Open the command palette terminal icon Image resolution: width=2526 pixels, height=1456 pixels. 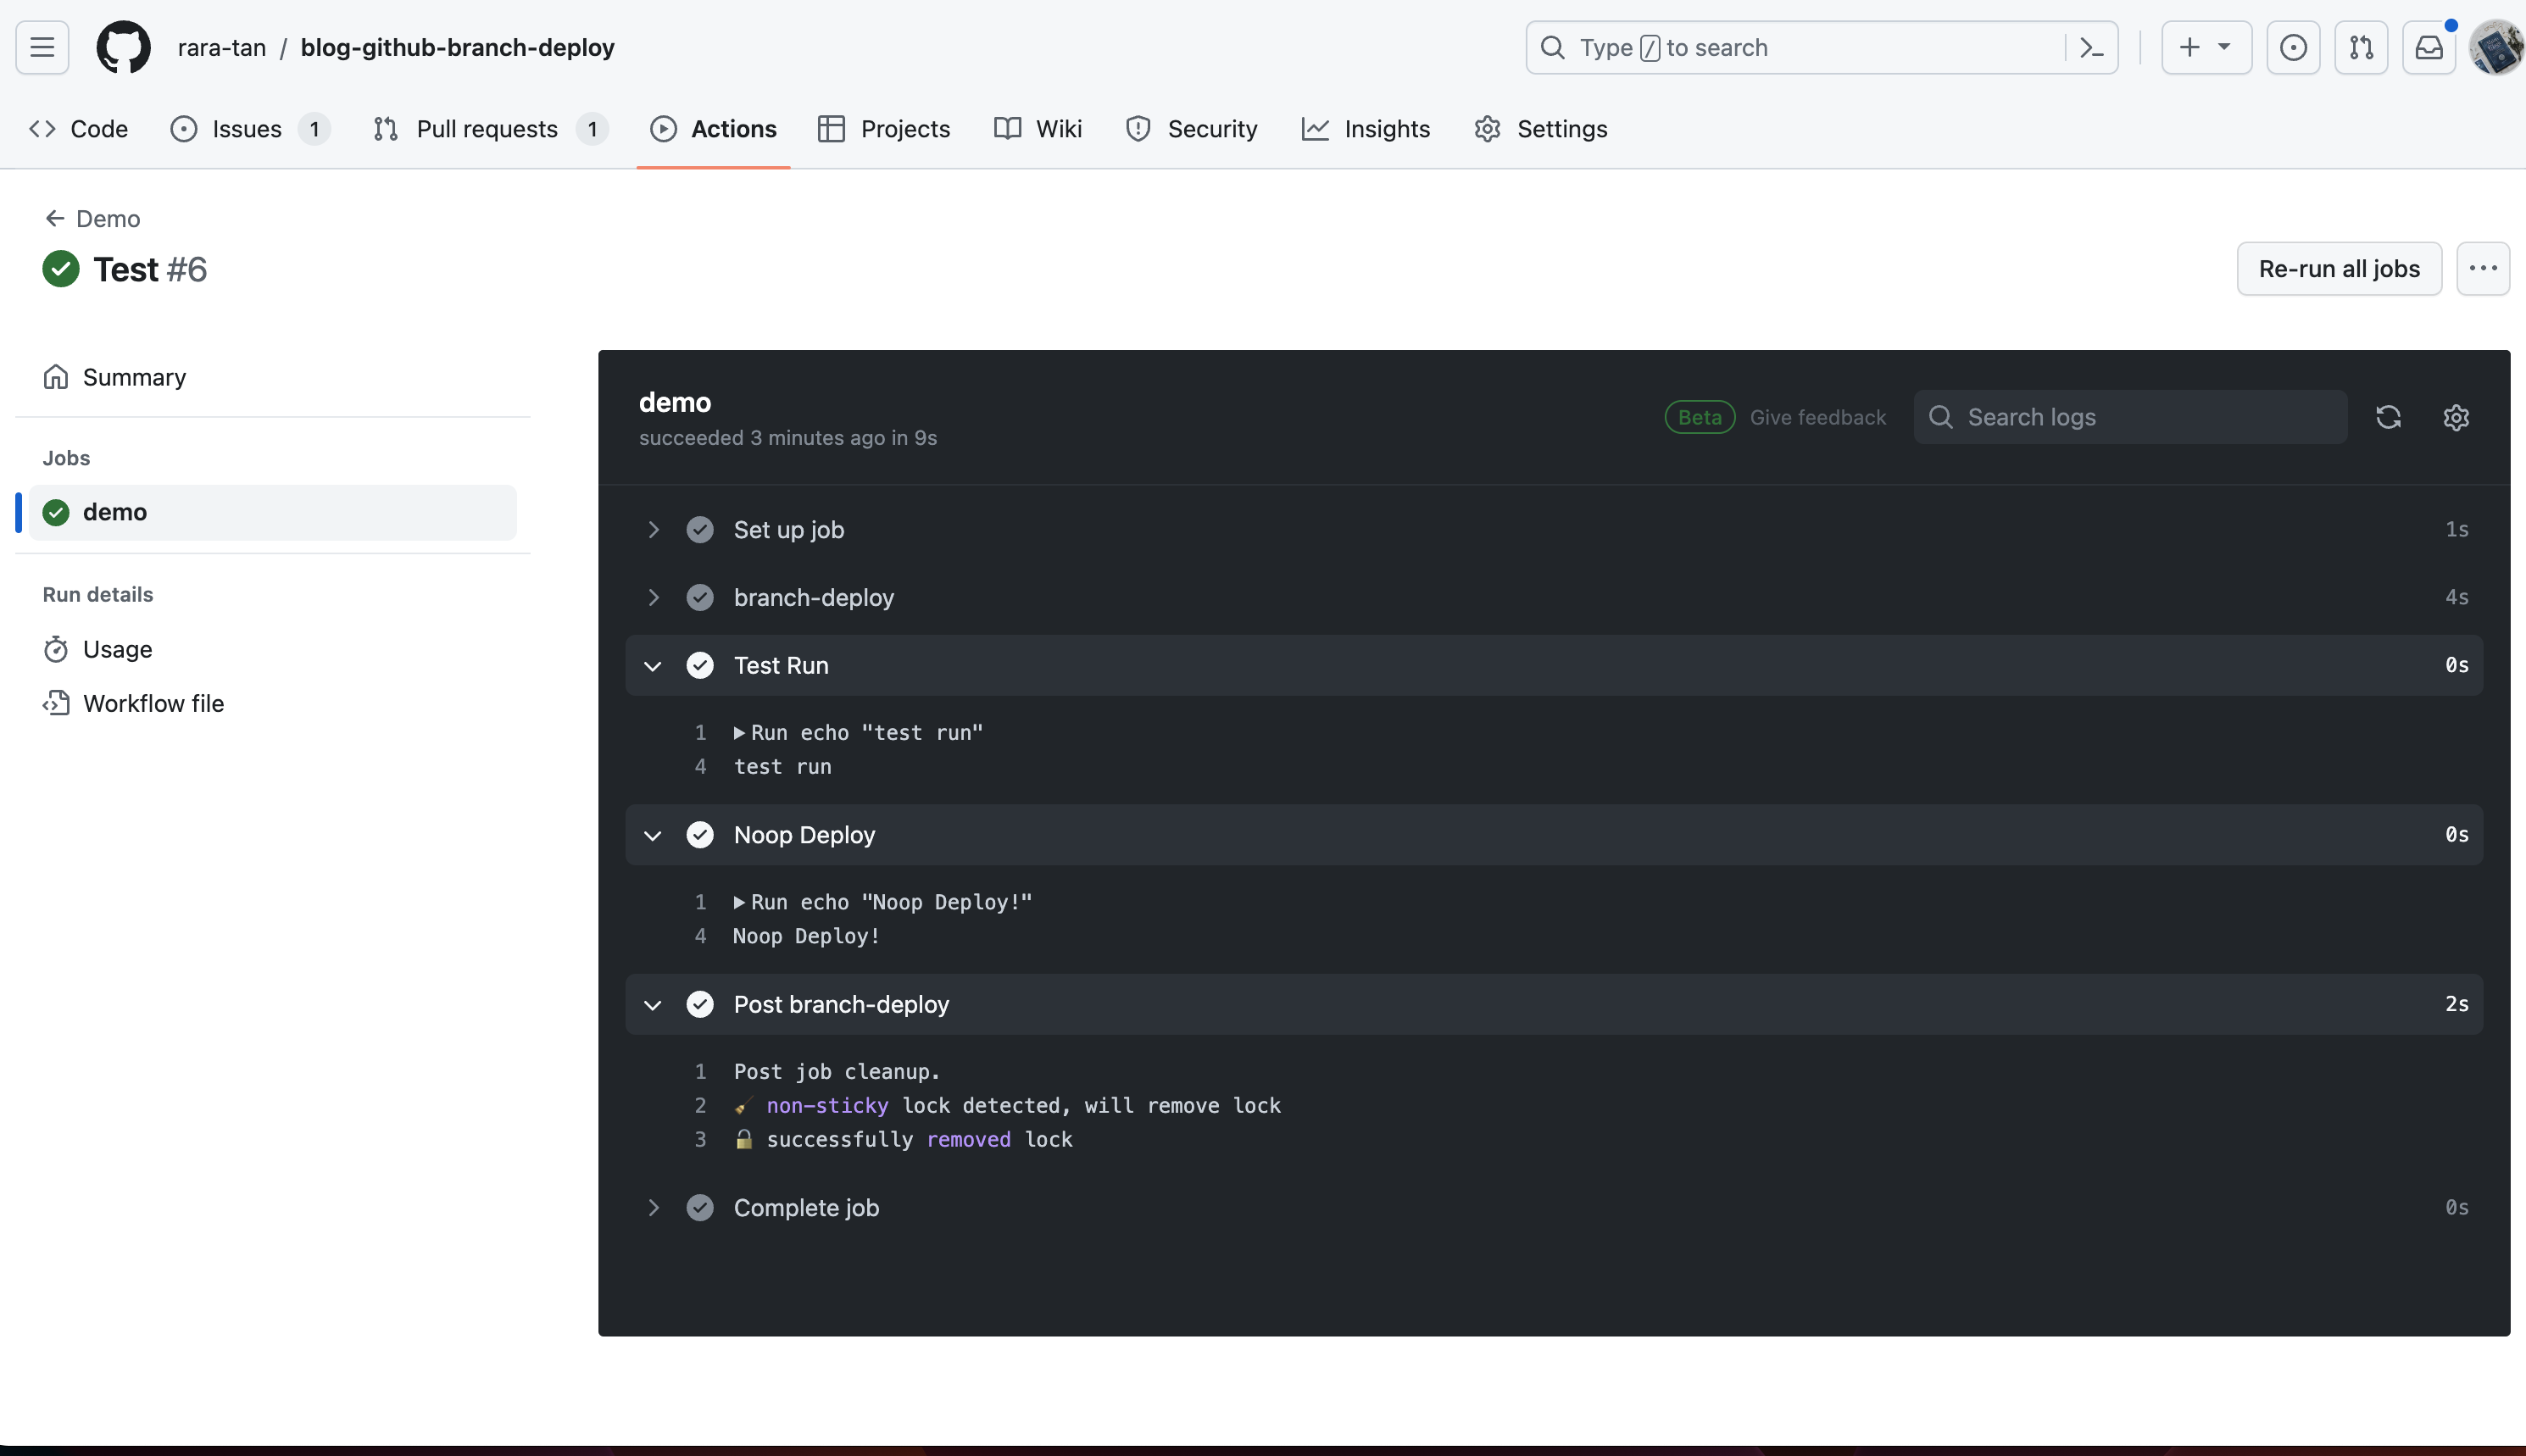tap(2092, 47)
